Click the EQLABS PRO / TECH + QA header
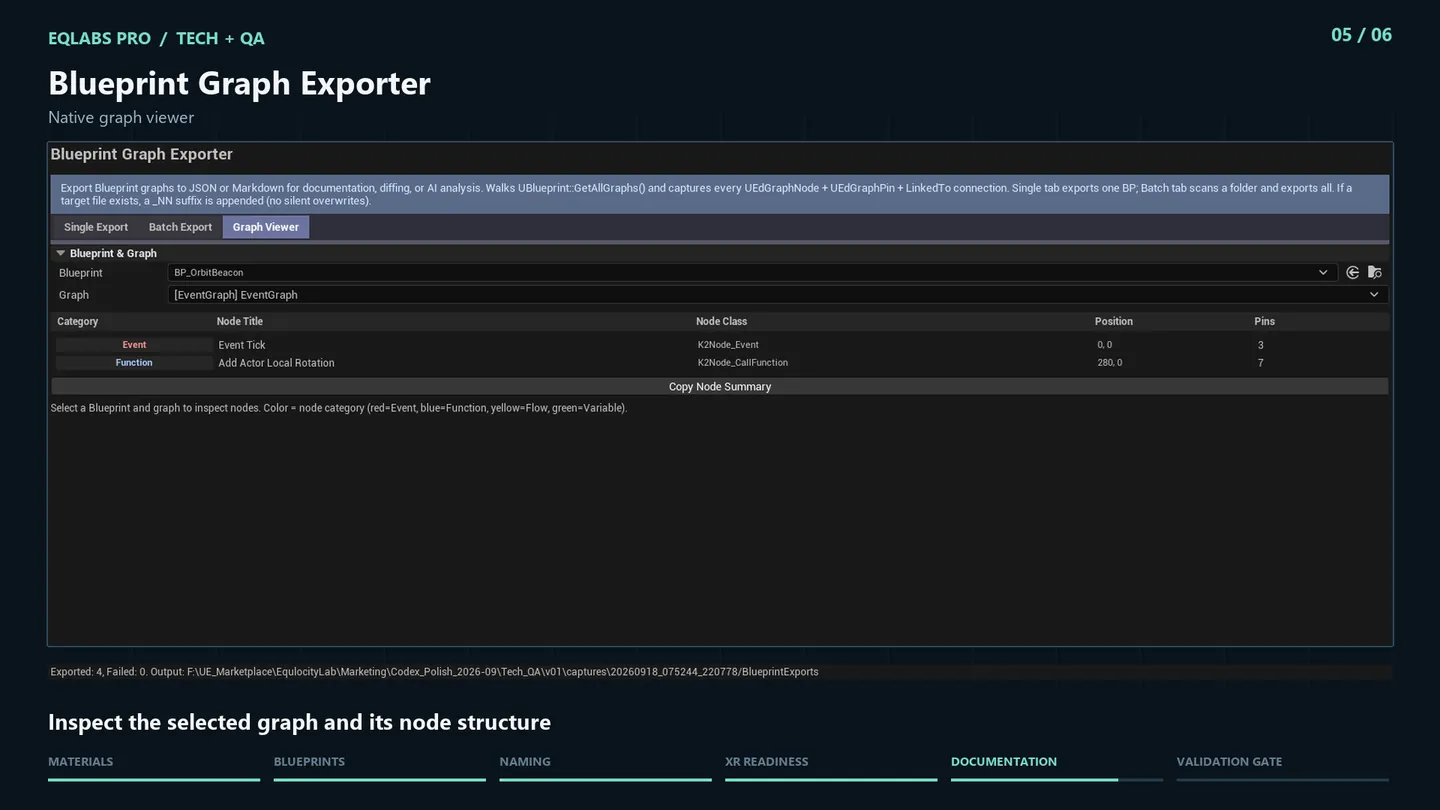Viewport: 1440px width, 810px height. pyautogui.click(x=157, y=38)
